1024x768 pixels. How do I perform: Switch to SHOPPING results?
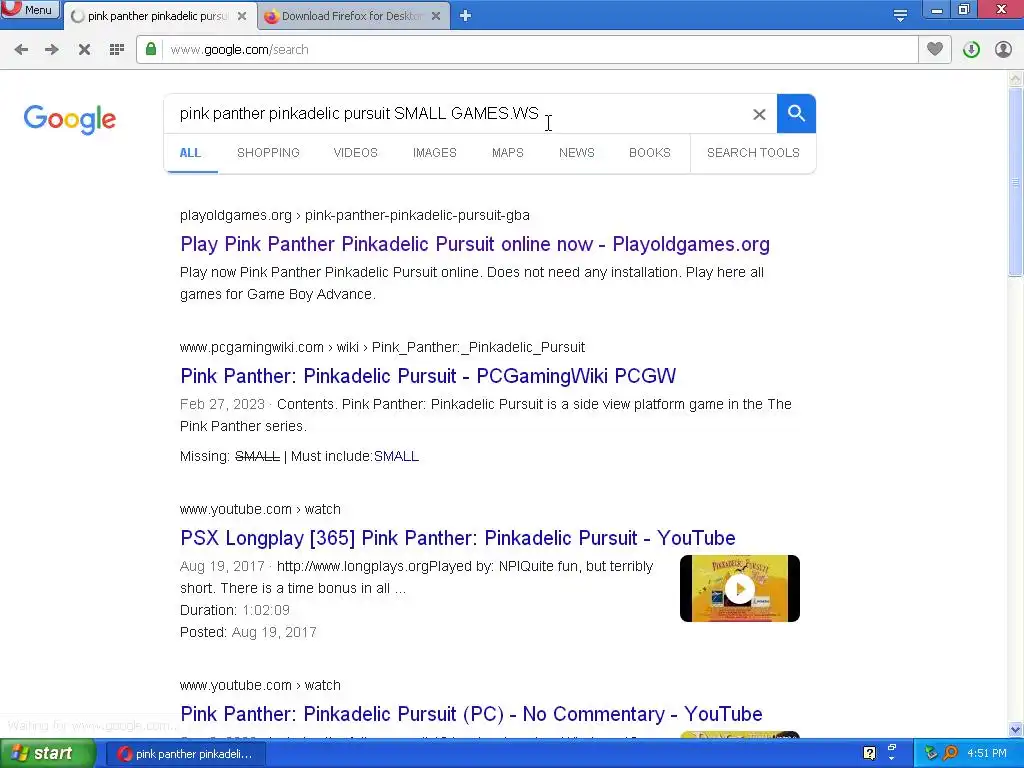tap(268, 153)
